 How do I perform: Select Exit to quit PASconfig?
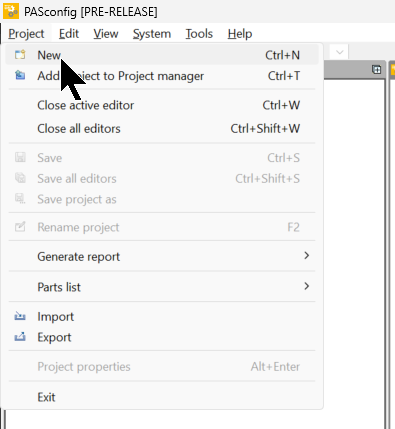click(162, 397)
